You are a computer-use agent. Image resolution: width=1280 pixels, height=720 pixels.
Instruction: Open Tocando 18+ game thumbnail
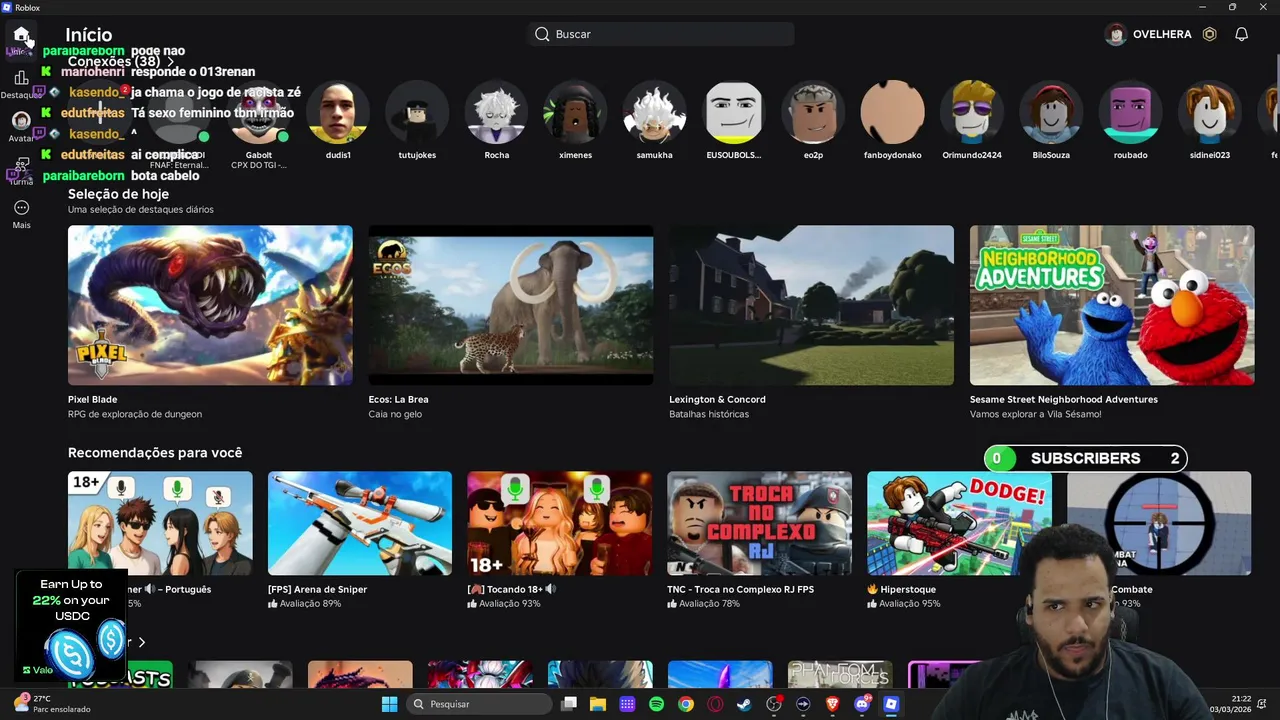(560, 523)
